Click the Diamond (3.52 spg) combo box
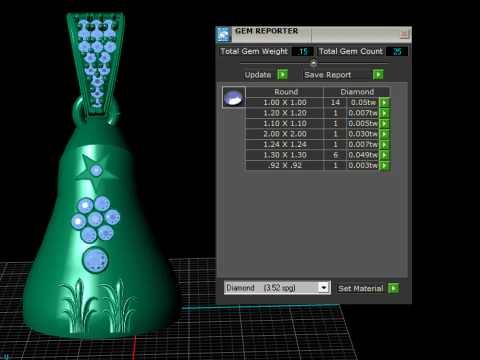This screenshot has height=360, width=480. (x=277, y=288)
